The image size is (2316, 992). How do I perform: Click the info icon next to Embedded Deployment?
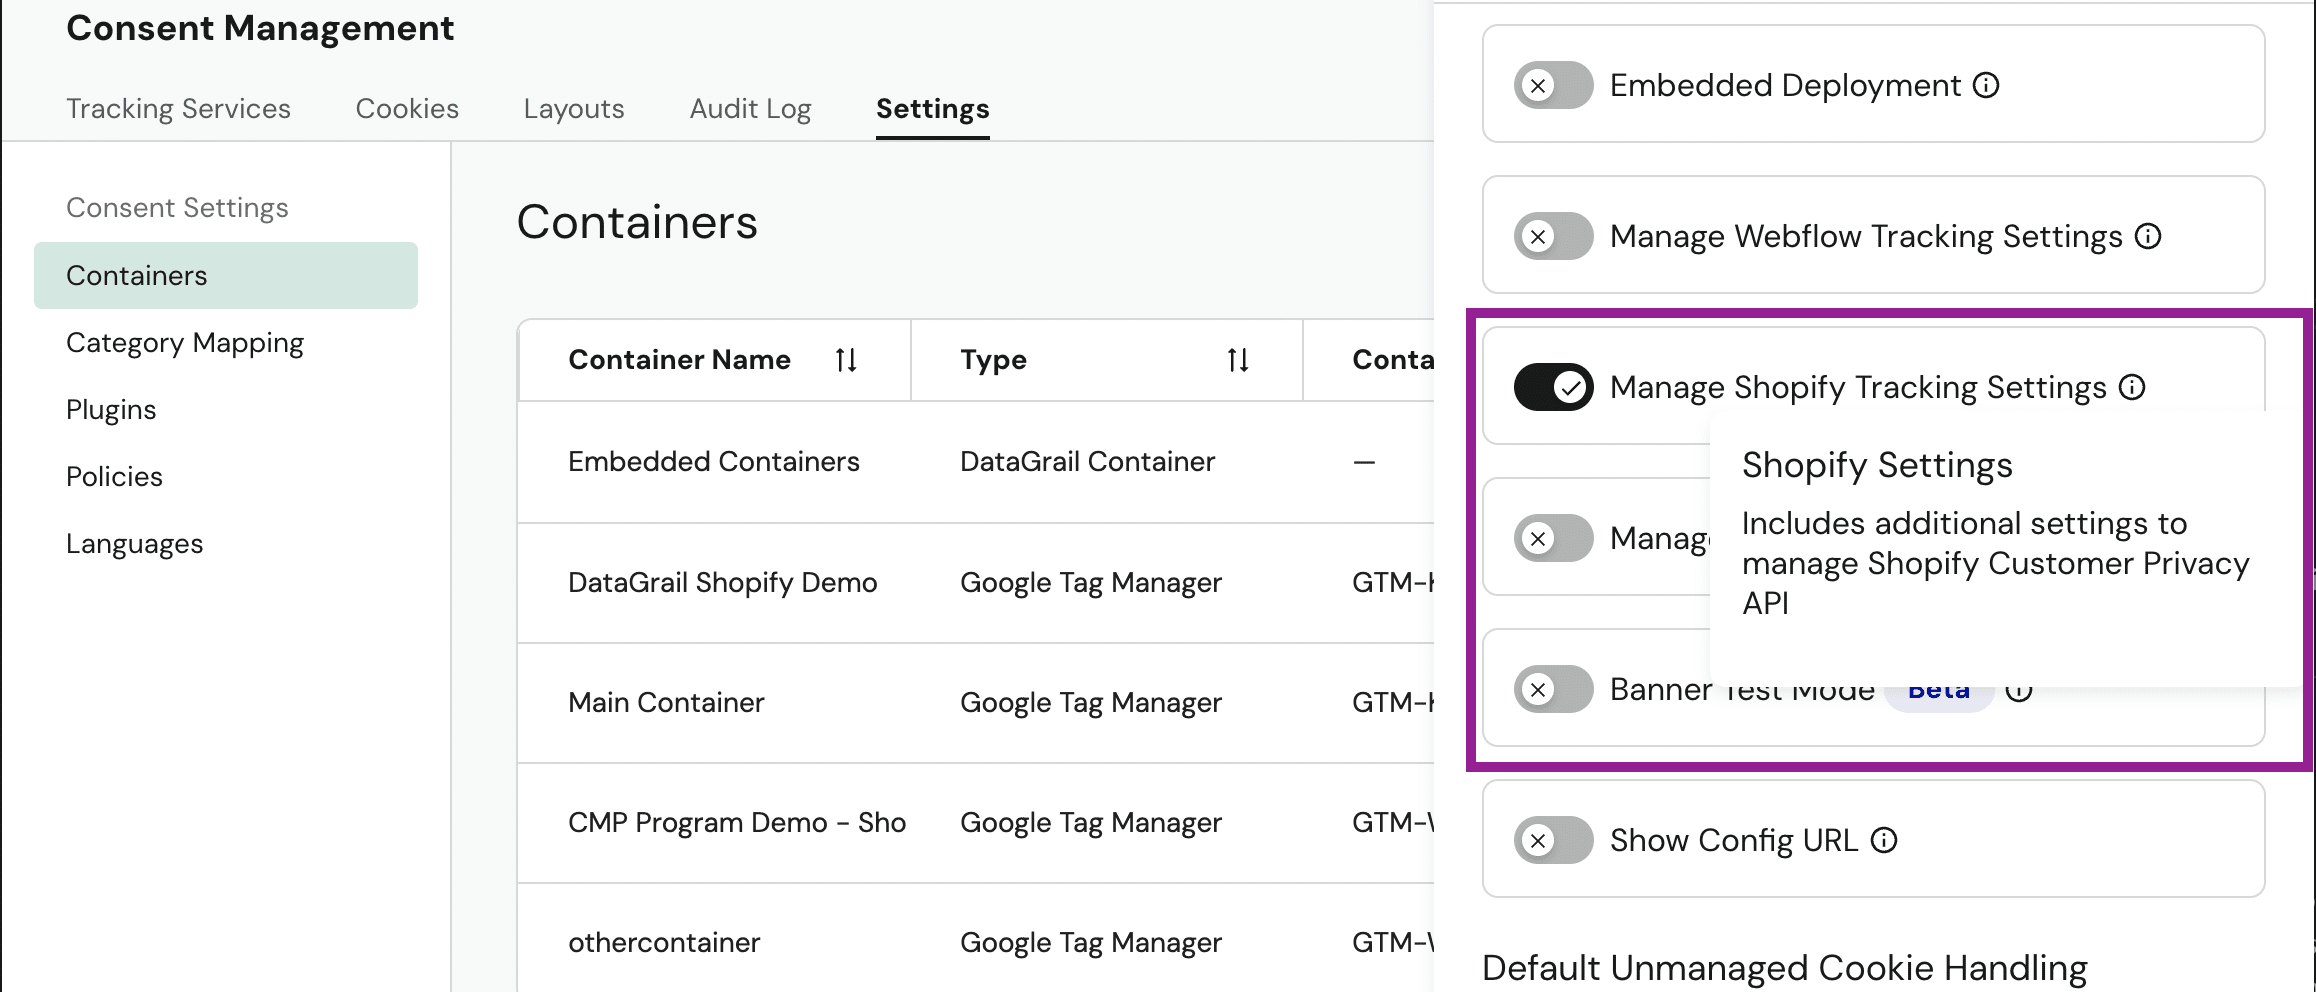1986,85
